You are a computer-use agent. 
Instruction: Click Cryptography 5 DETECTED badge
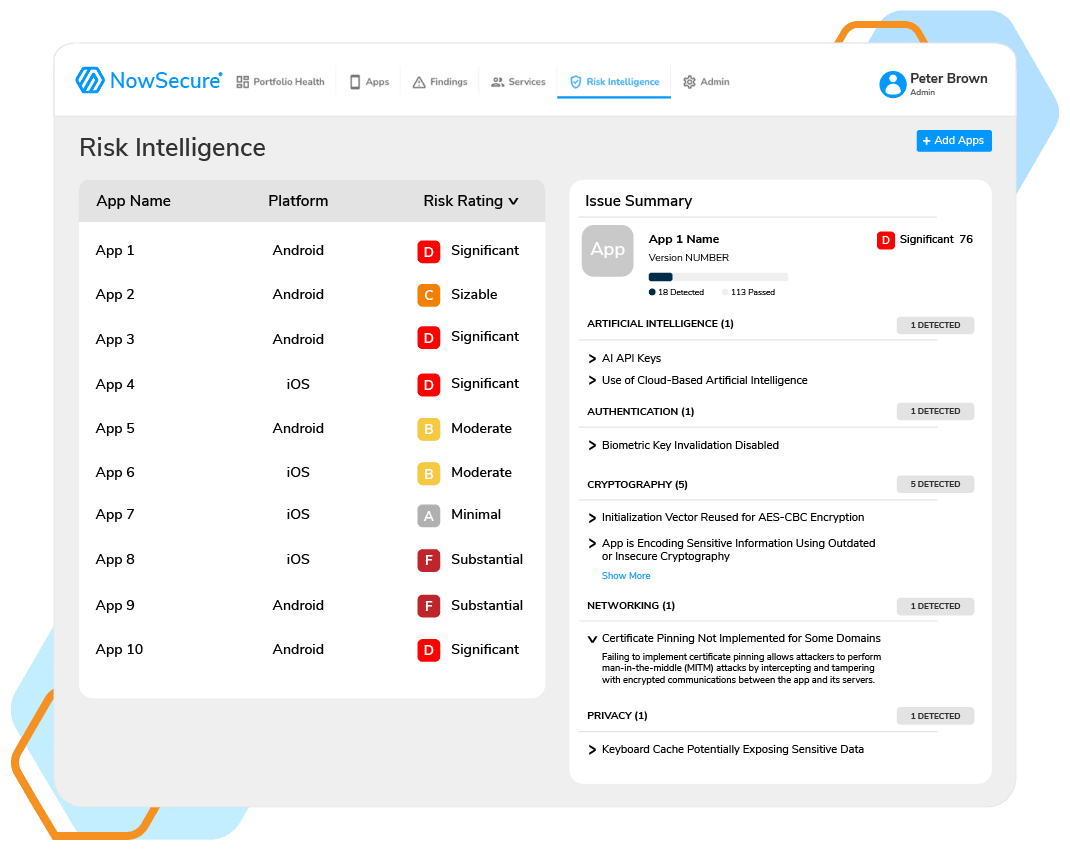pos(935,484)
